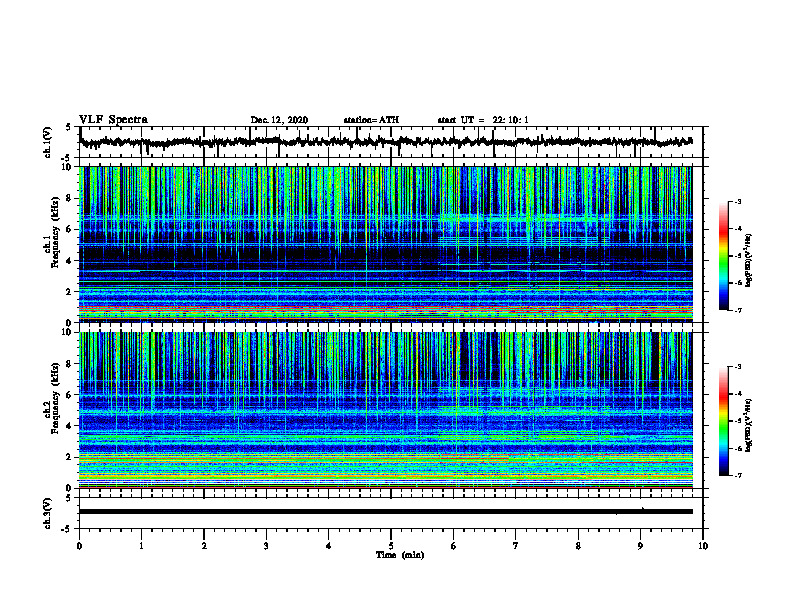This screenshot has height=612, width=792.
Task: Select the date text "Dec. 12, 2020"
Action: click(279, 120)
